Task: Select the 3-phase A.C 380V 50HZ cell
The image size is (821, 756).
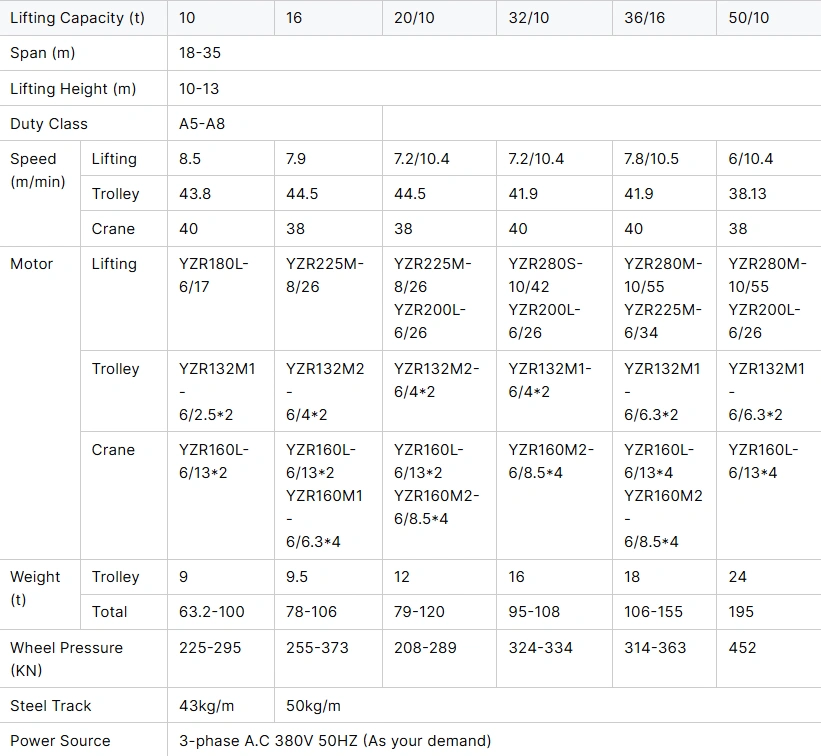Action: (x=334, y=741)
